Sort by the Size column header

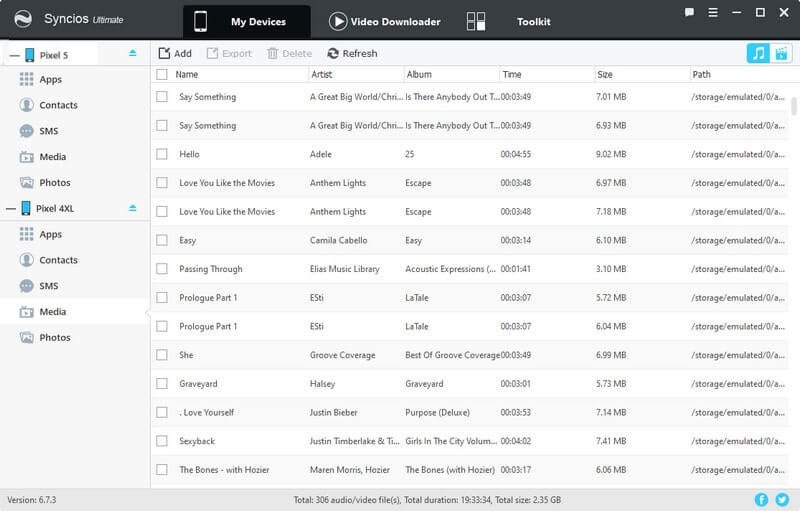tap(605, 74)
